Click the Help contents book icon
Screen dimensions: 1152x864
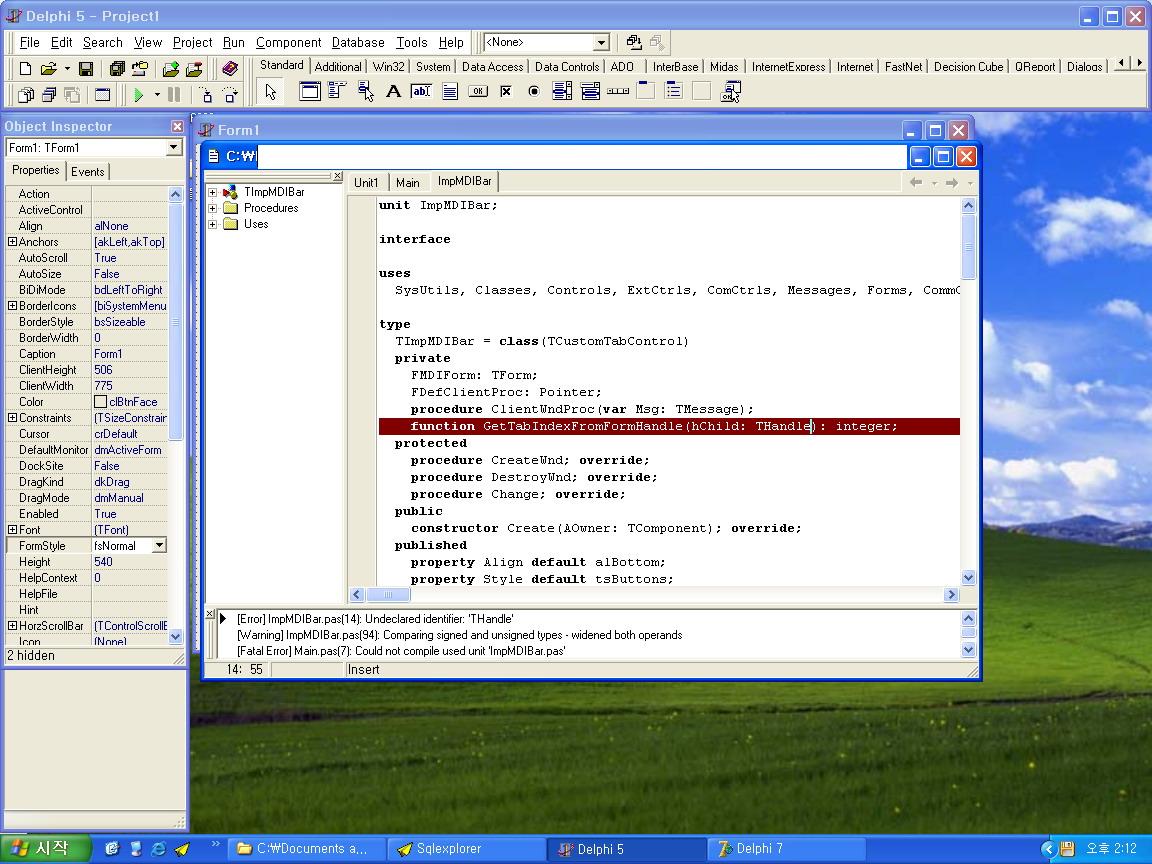(x=230, y=69)
